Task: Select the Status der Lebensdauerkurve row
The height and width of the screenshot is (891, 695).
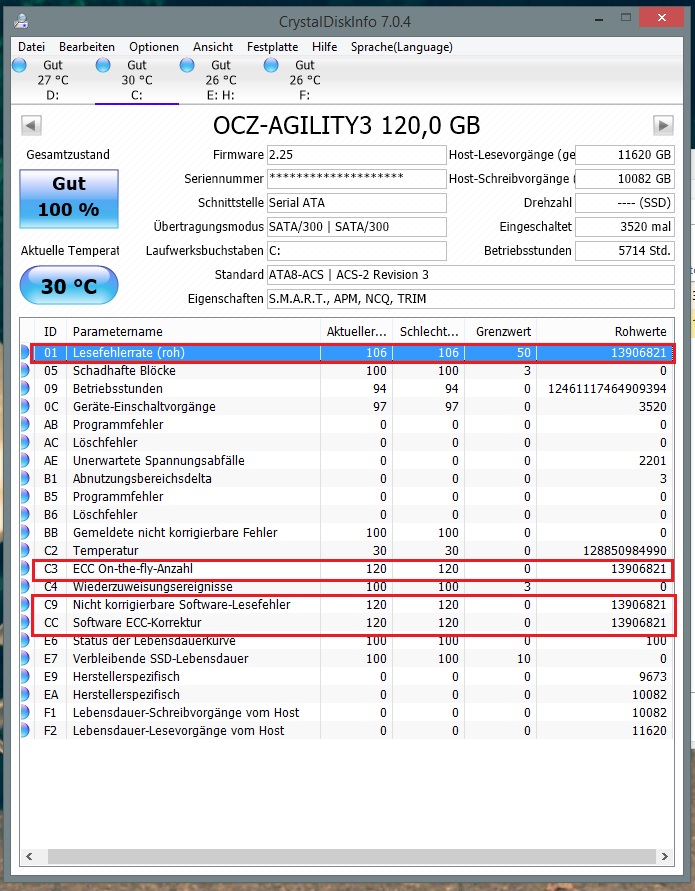Action: 347,640
